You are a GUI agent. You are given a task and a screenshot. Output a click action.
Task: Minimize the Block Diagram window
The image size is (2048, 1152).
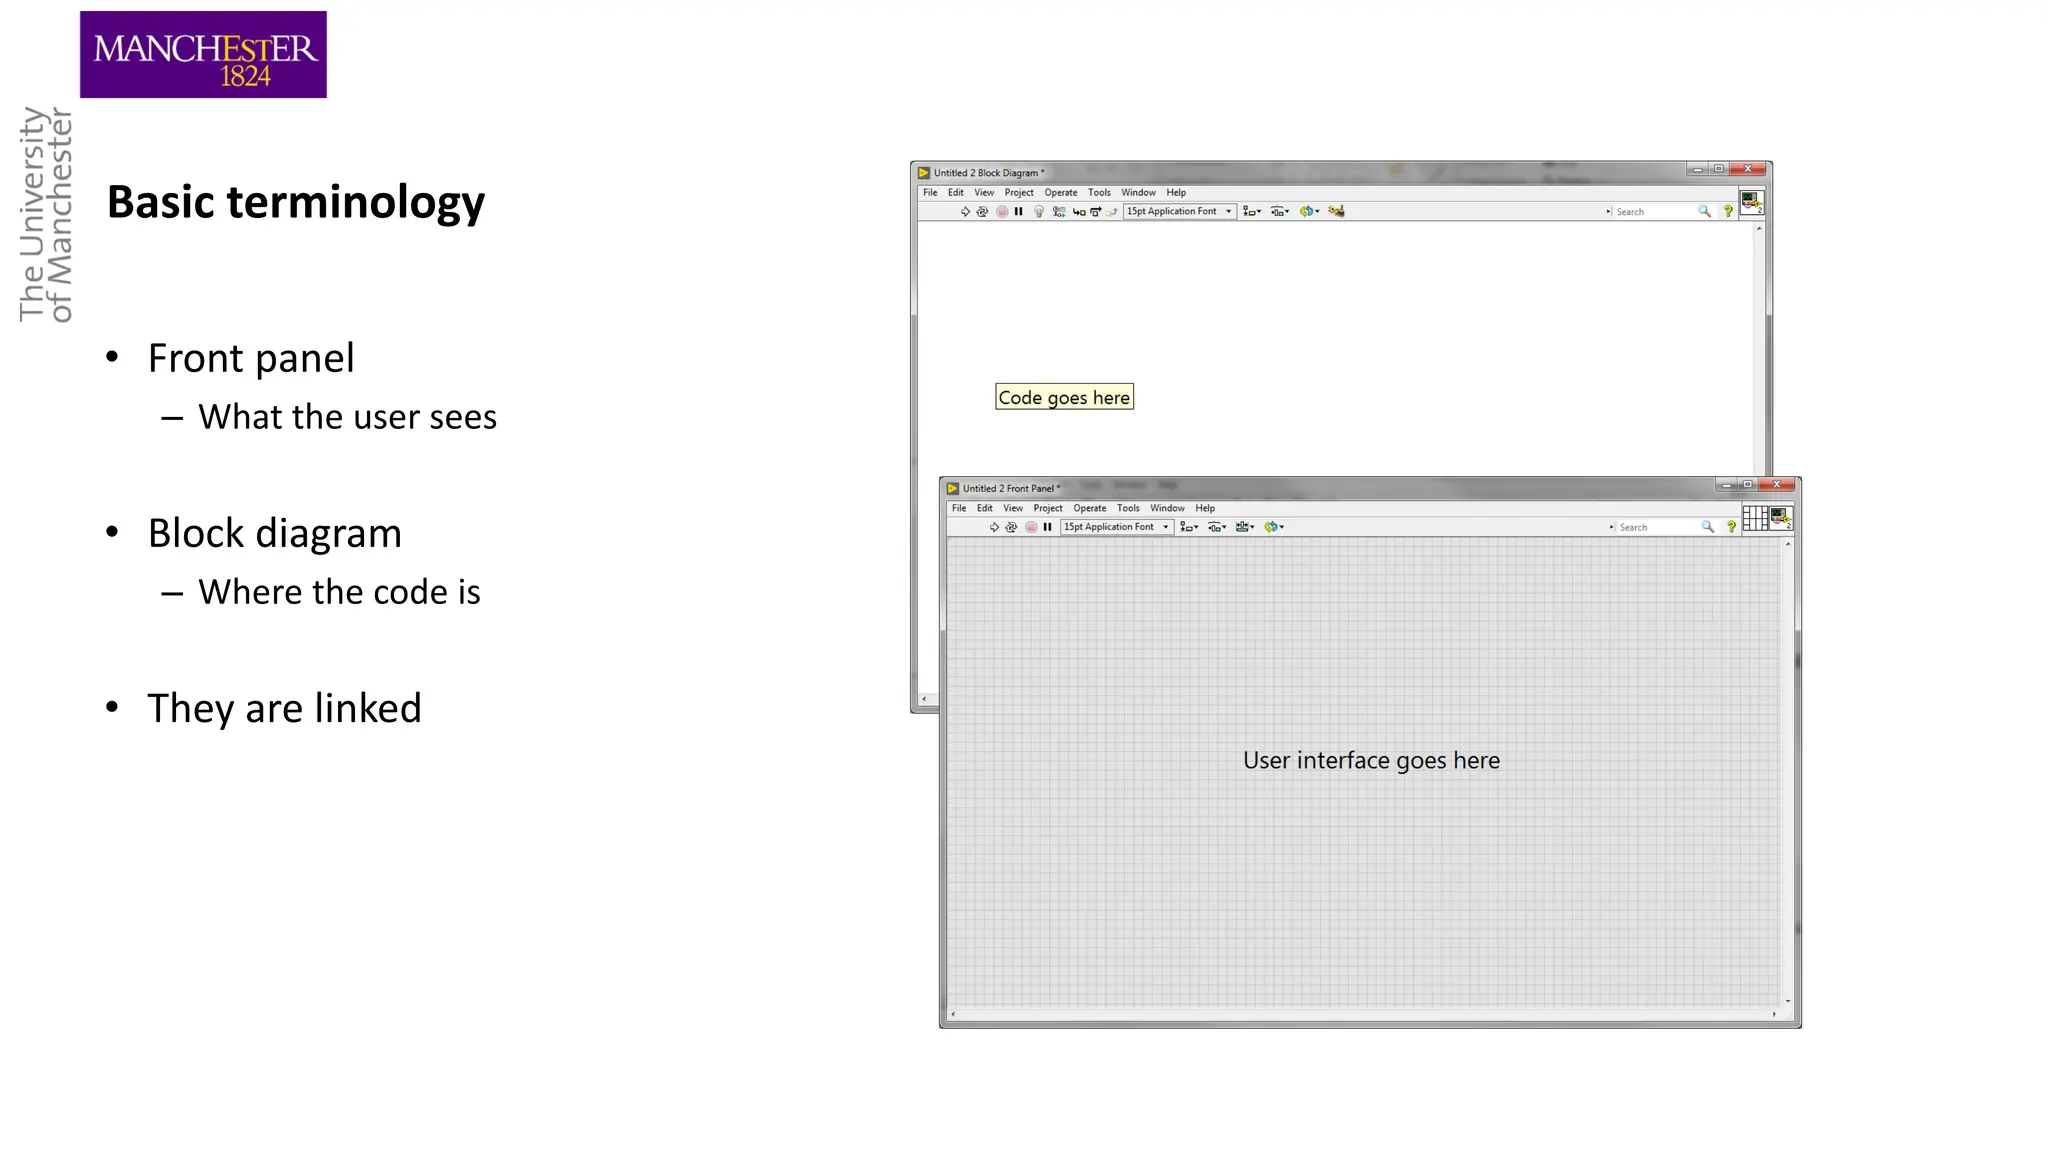click(1697, 168)
